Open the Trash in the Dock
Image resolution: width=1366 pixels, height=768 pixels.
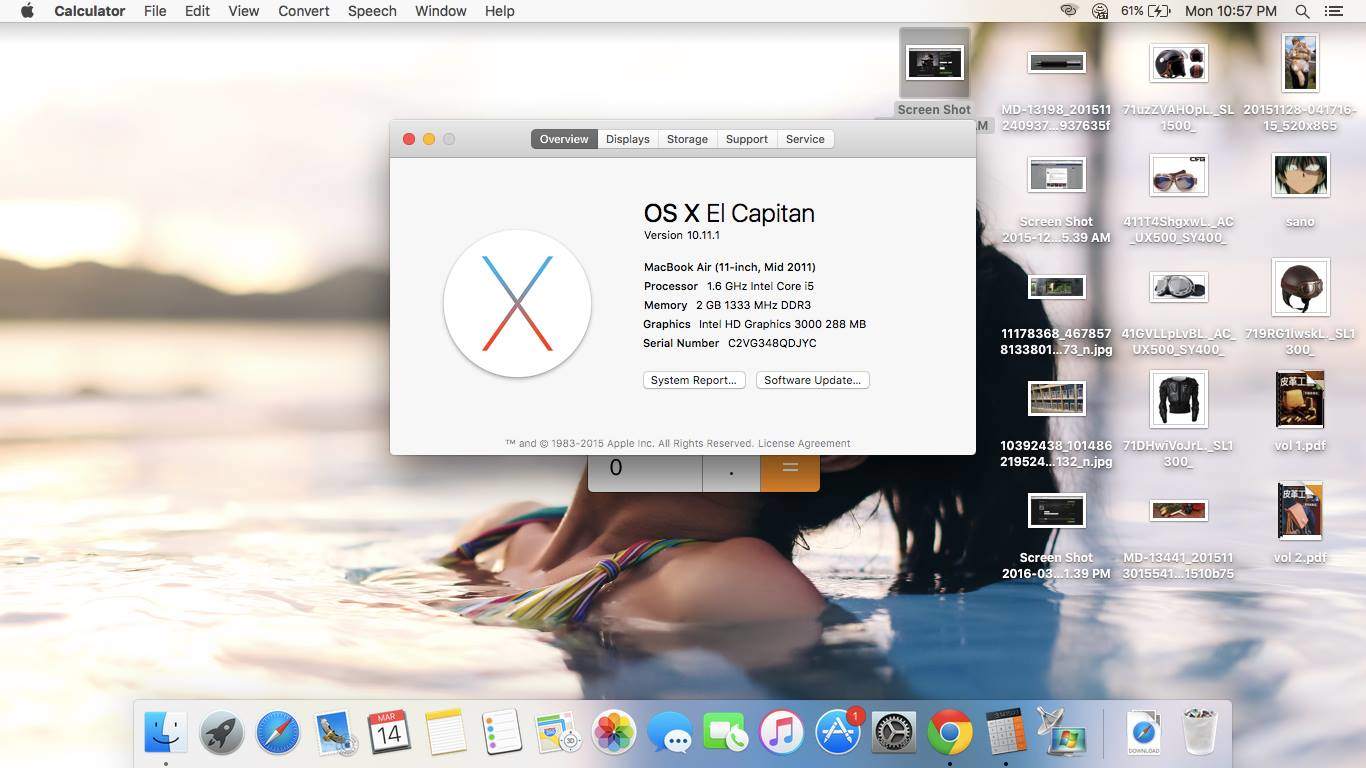[1199, 733]
